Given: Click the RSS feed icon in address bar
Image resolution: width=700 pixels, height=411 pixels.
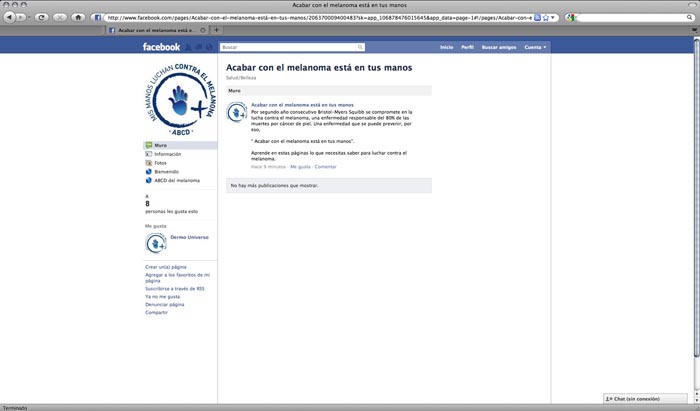Looking at the screenshot, I should pyautogui.click(x=538, y=18).
